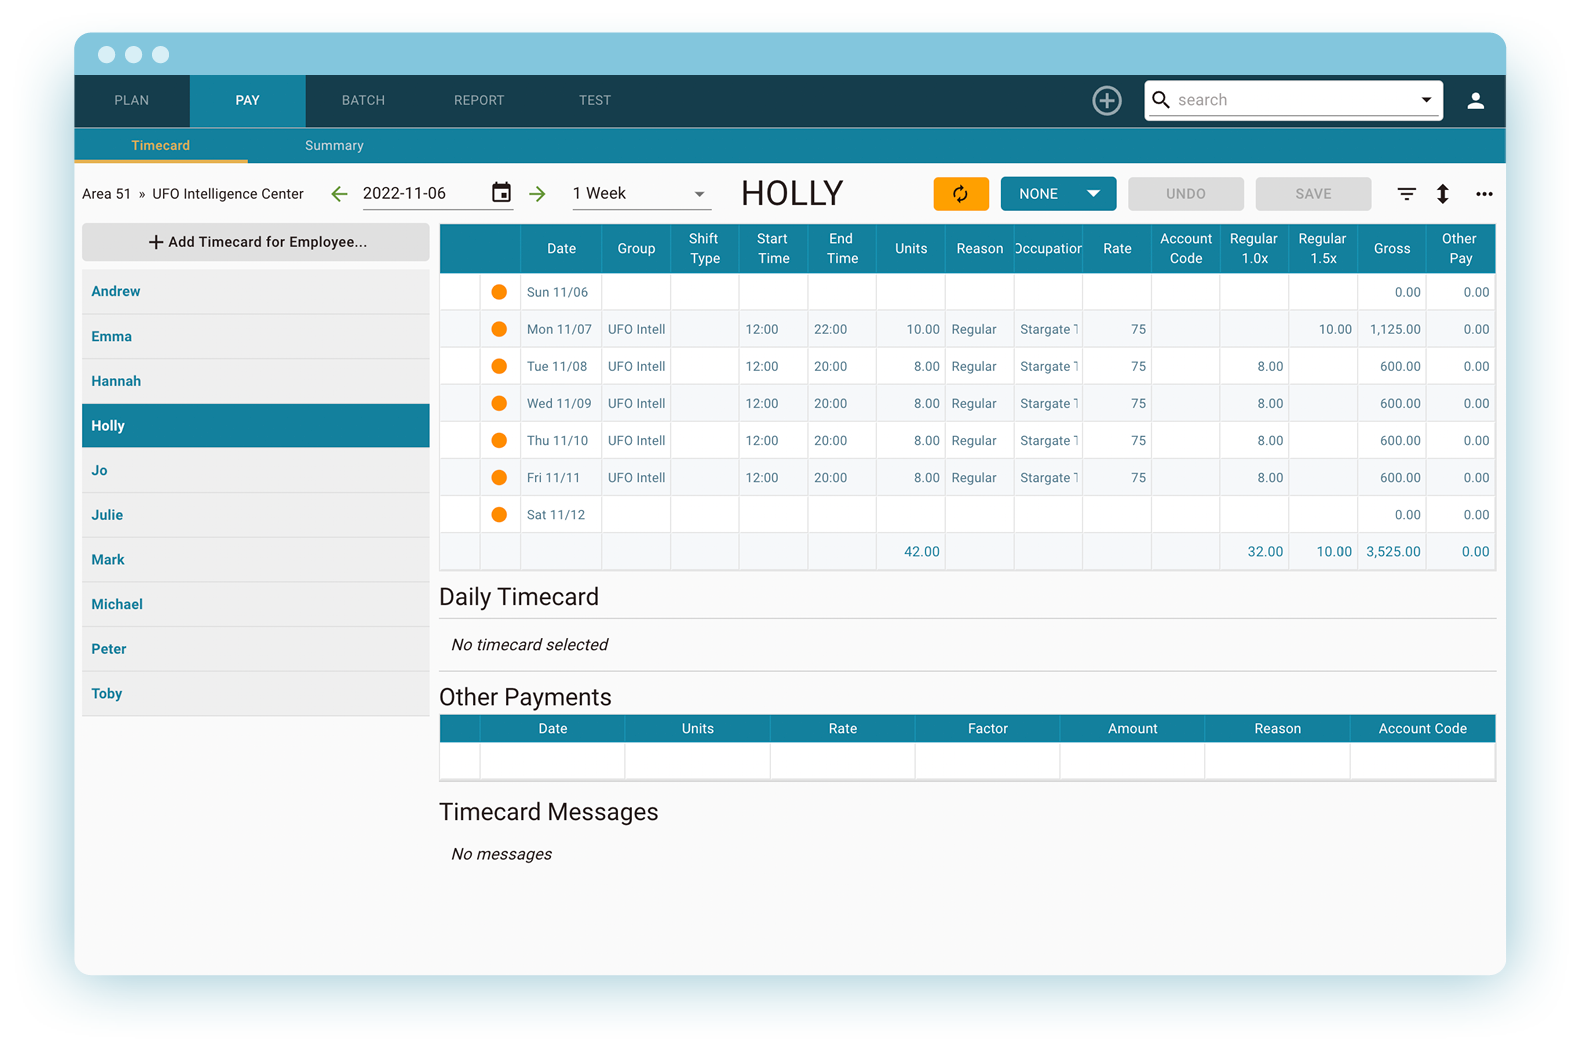The width and height of the screenshot is (1581, 1049).
Task: Toggle the status dot on Sun 11/06 row
Action: 499,292
